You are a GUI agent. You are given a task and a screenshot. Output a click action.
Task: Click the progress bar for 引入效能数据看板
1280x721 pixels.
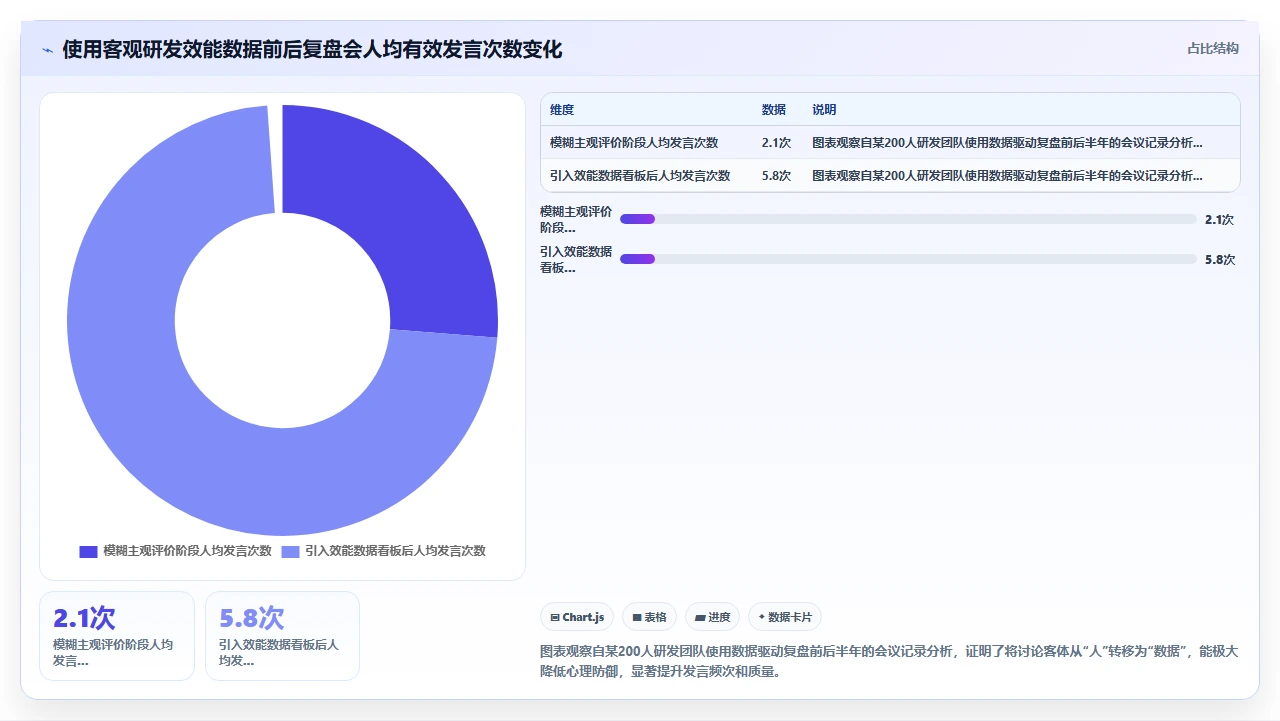coord(908,259)
